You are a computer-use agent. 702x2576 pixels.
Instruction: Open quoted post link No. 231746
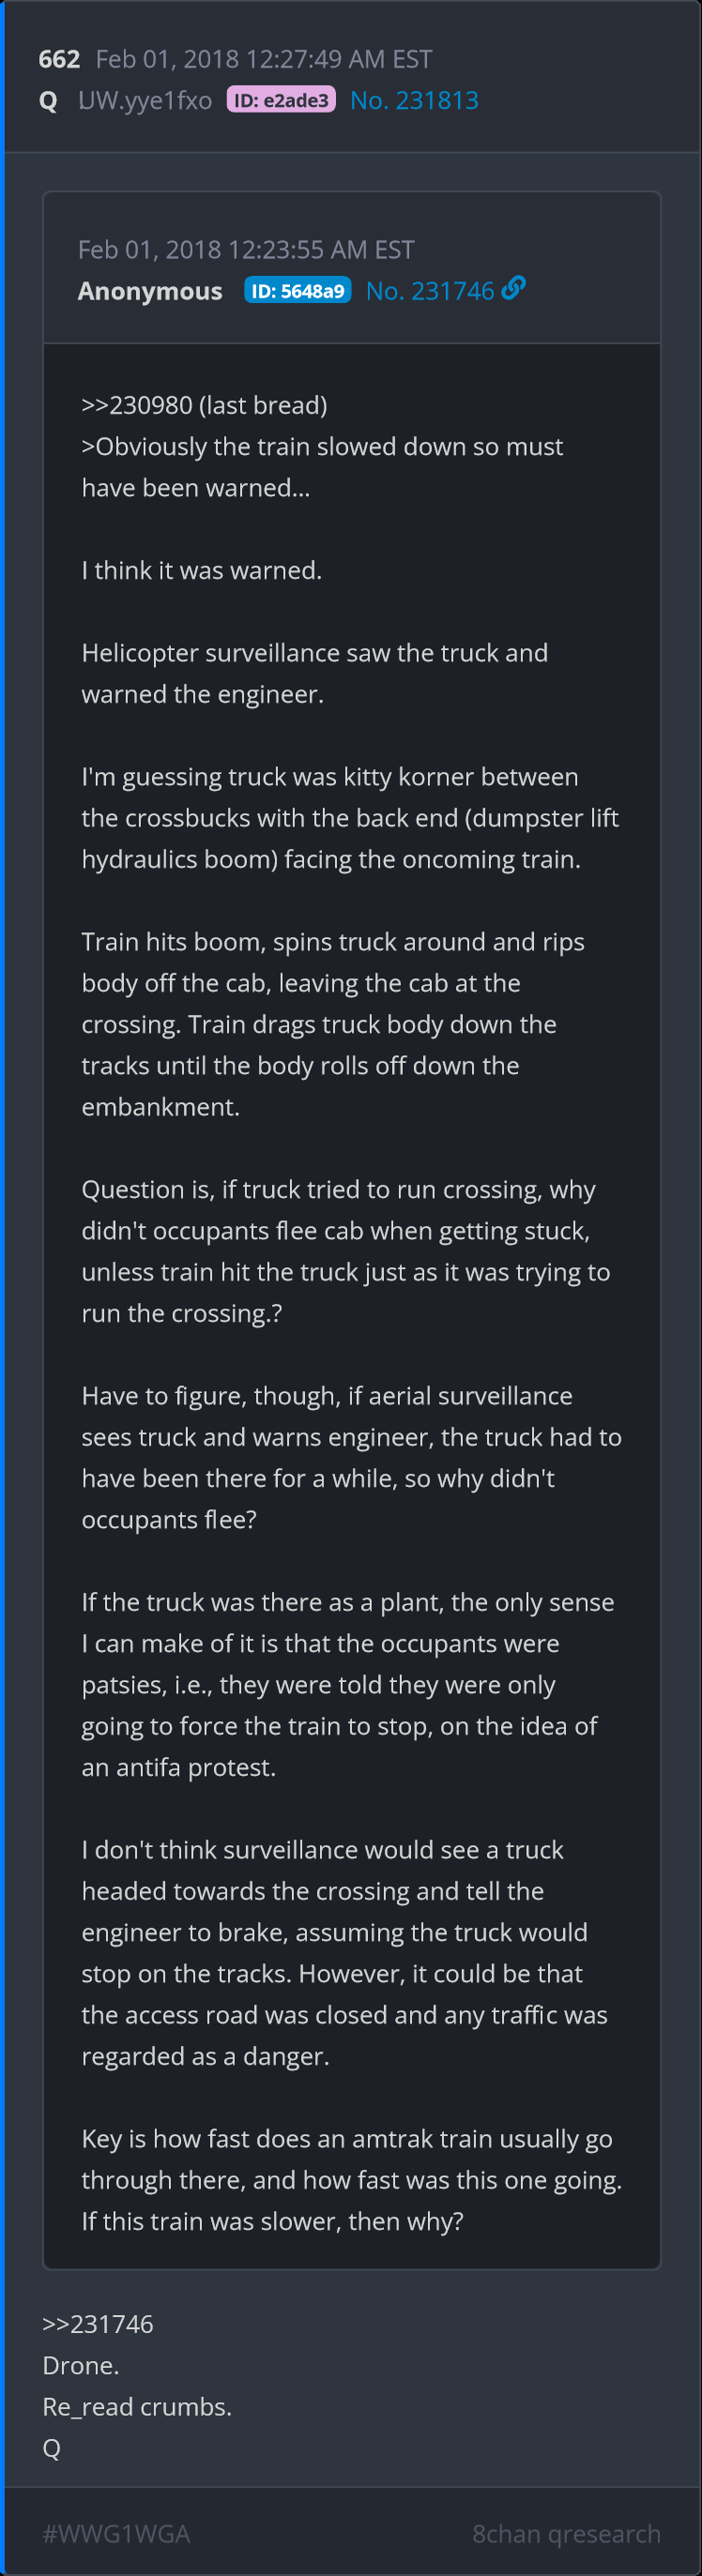click(430, 291)
